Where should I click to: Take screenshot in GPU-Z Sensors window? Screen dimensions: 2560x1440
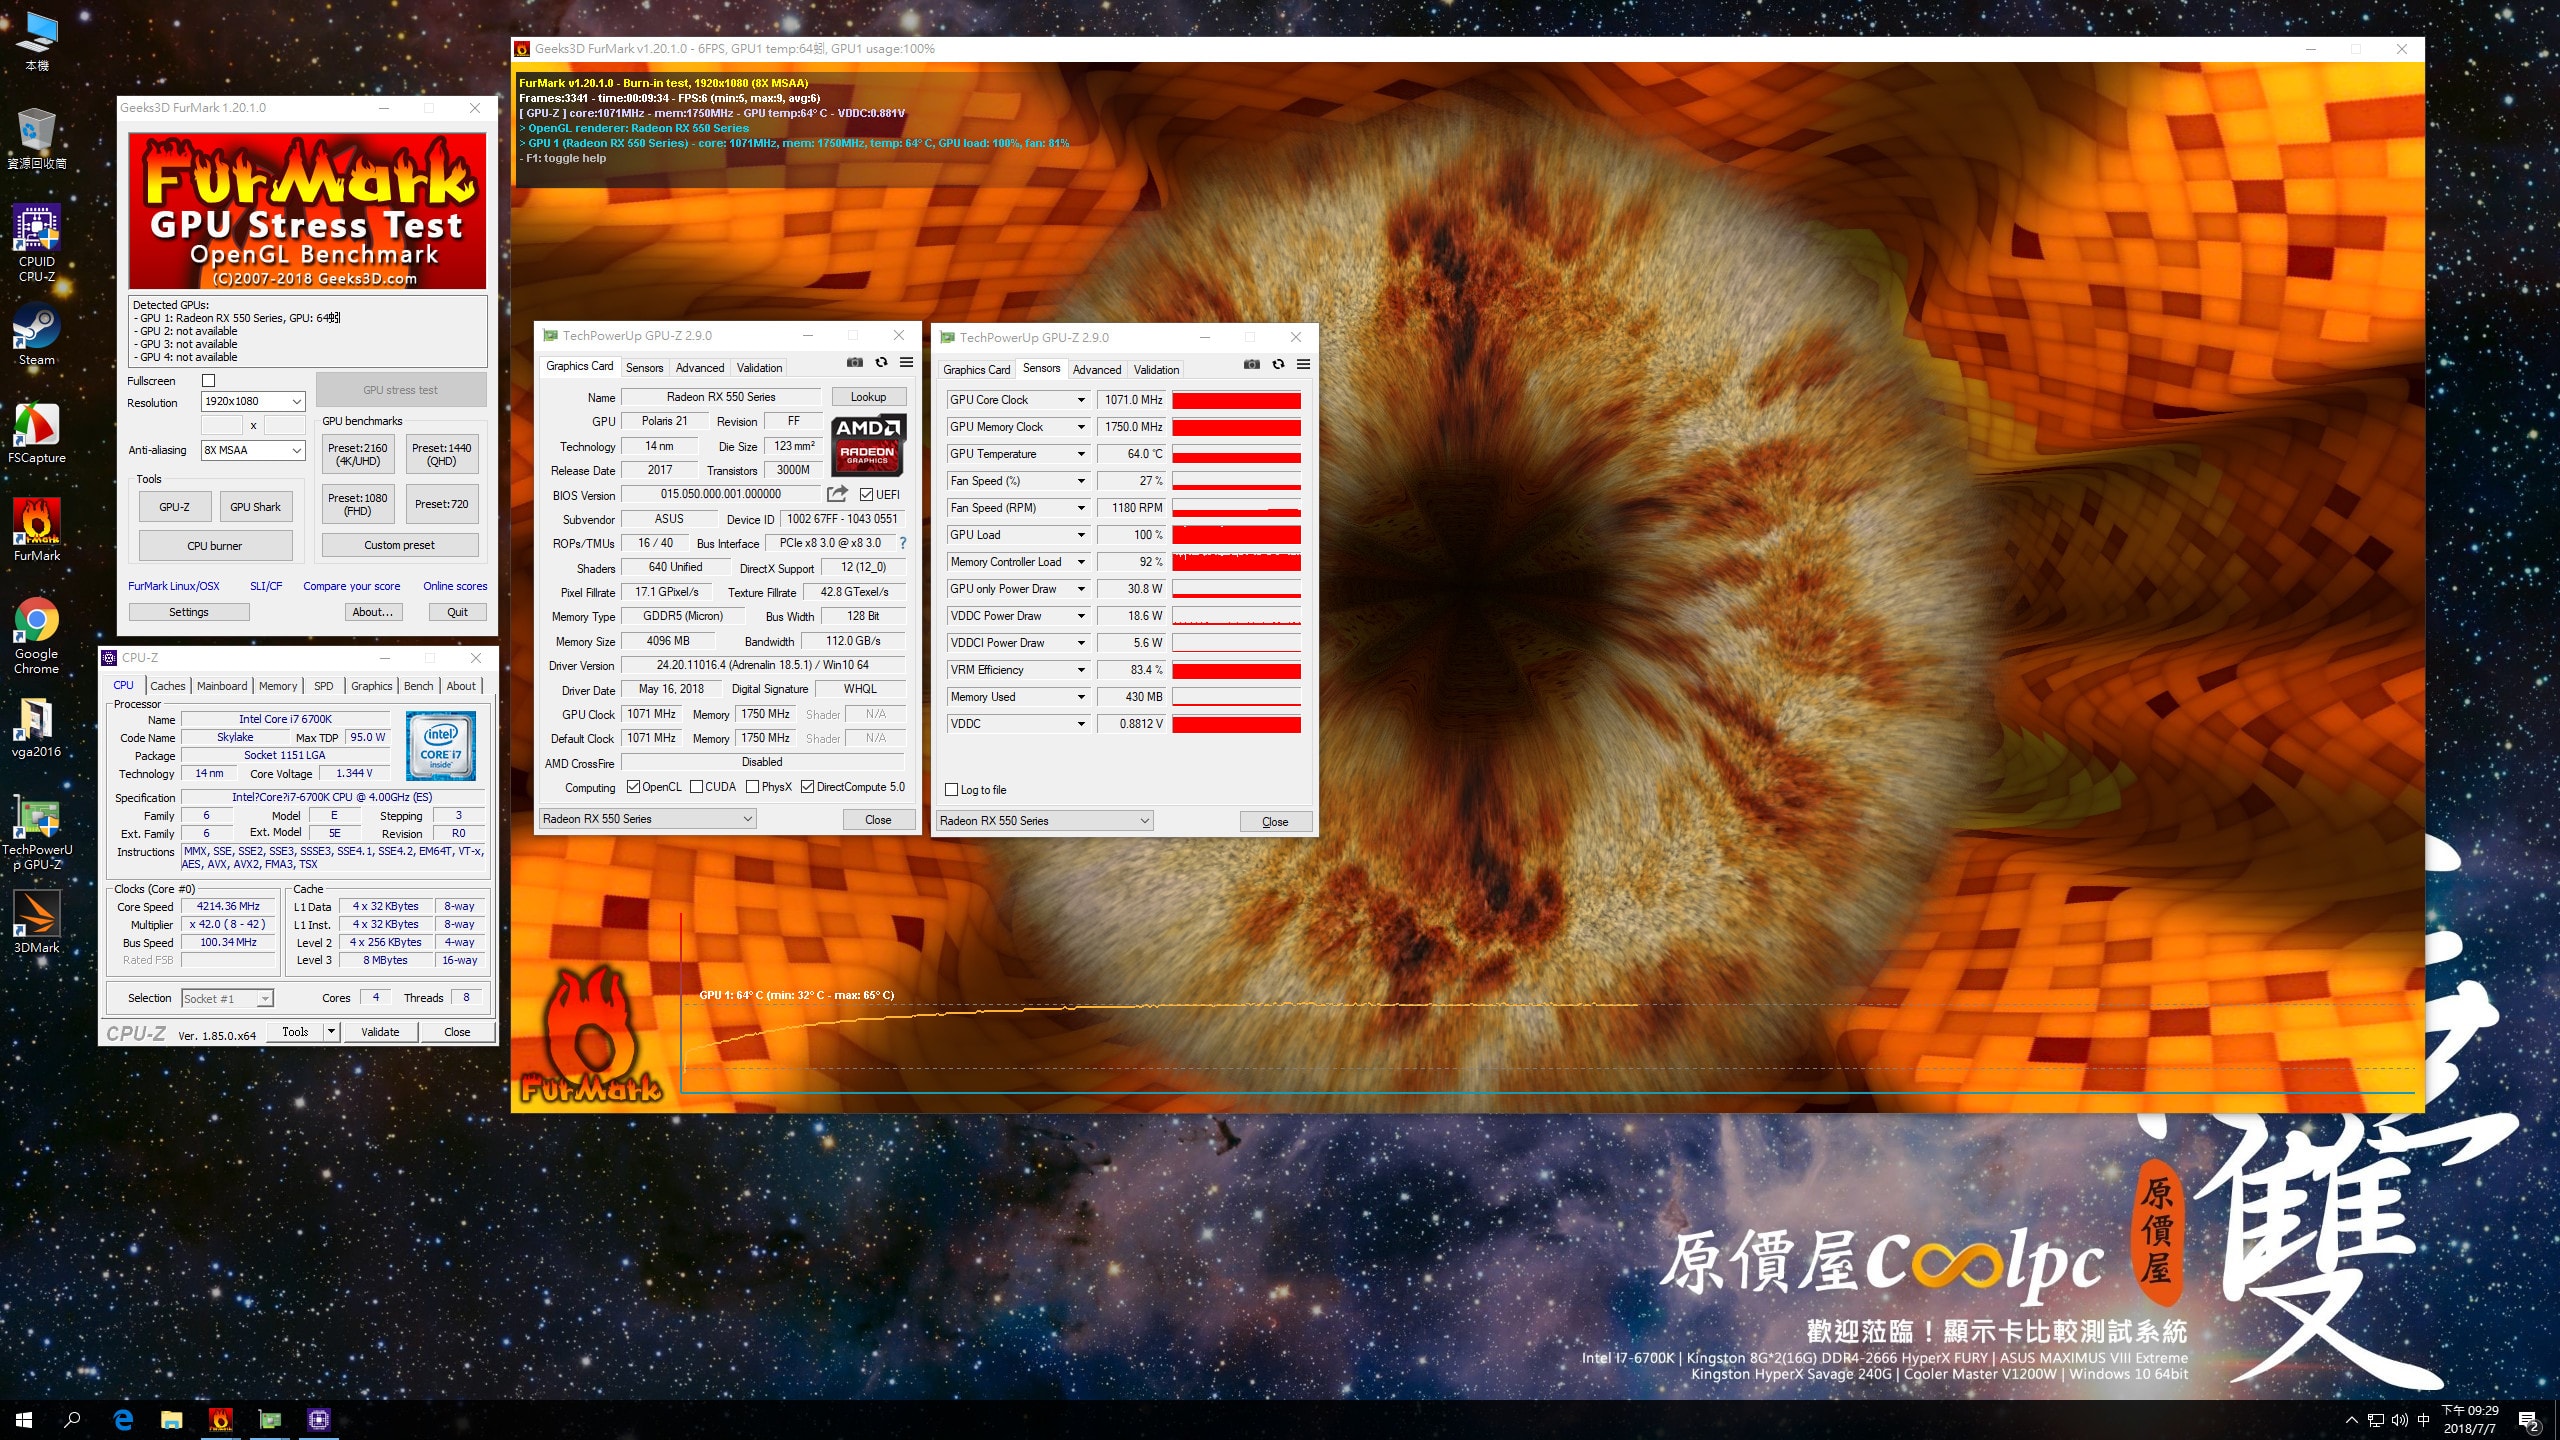tap(1252, 364)
